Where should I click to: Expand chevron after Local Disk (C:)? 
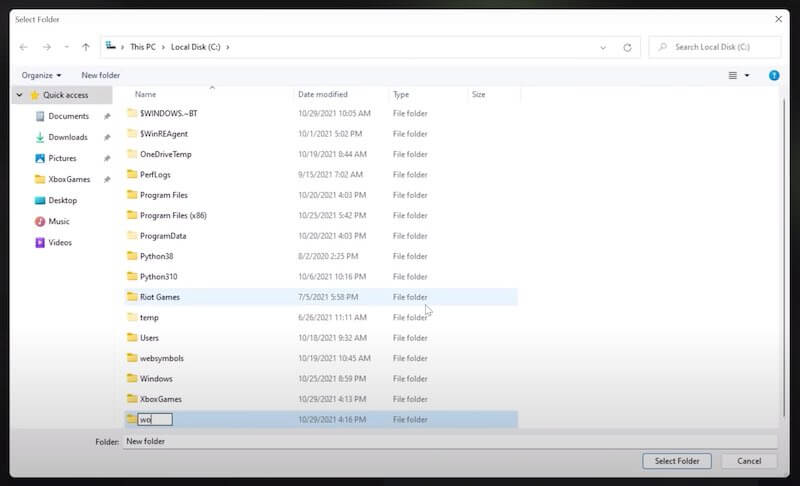228,47
